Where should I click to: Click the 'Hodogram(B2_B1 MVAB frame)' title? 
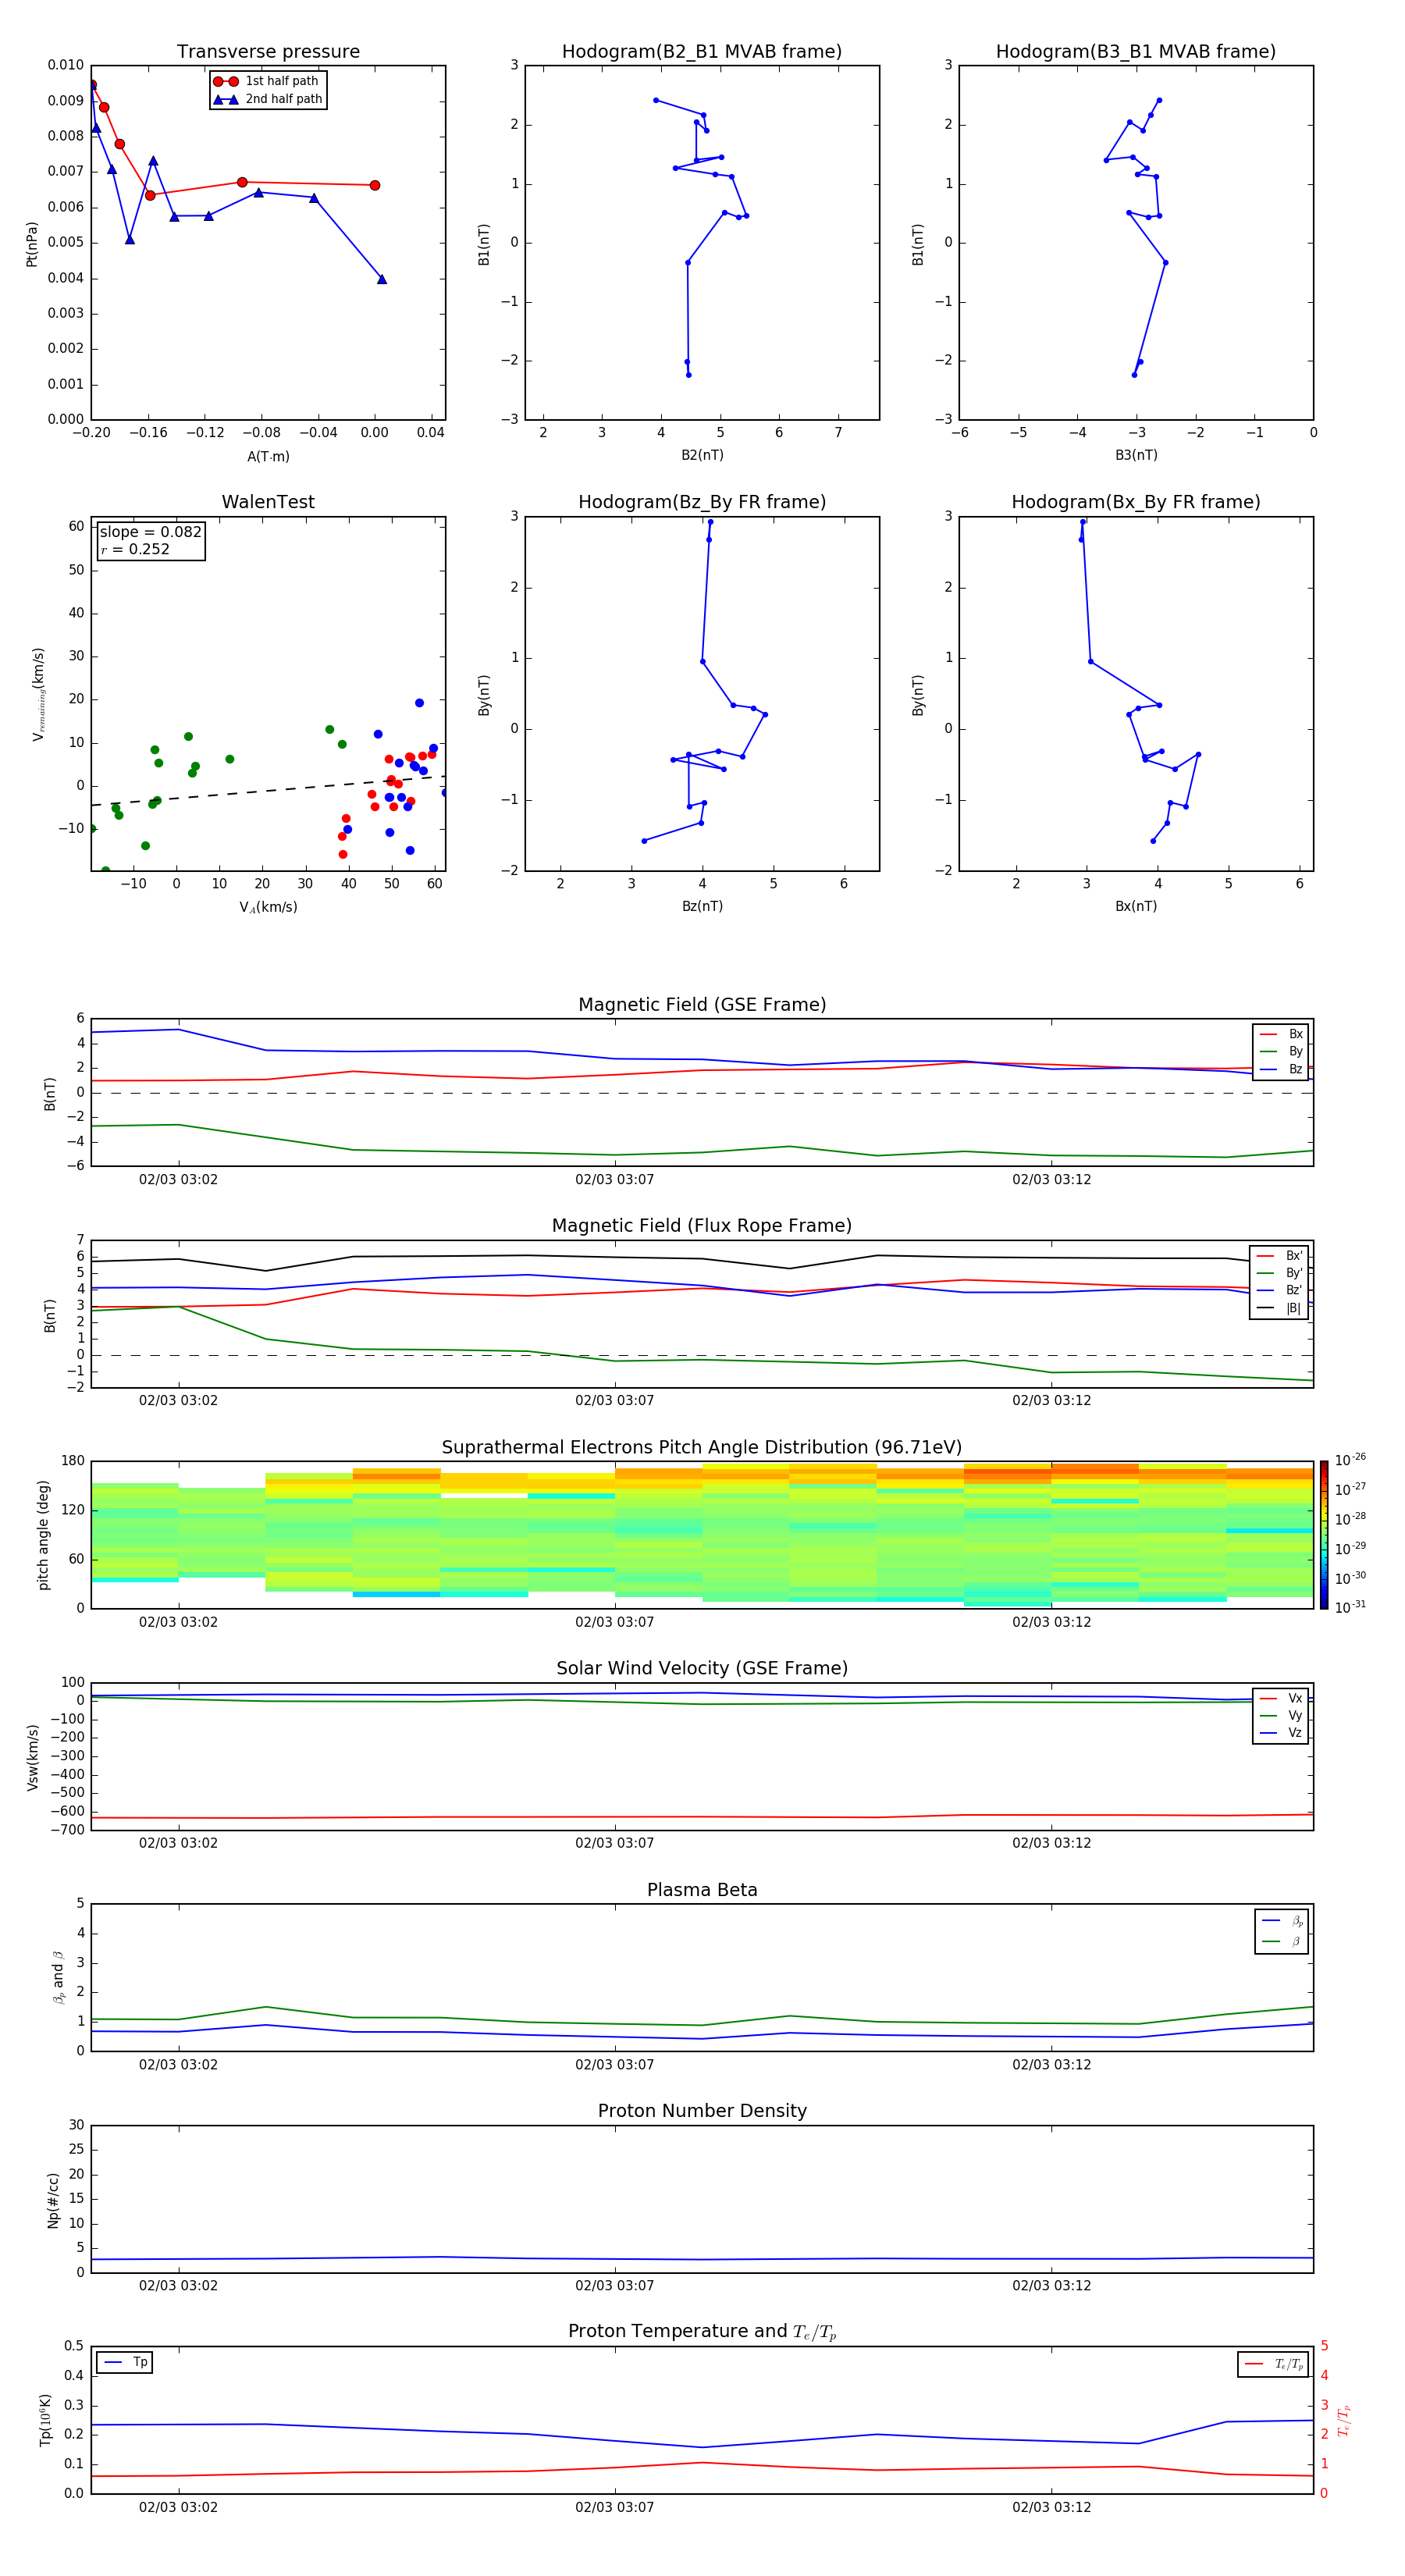(x=702, y=52)
